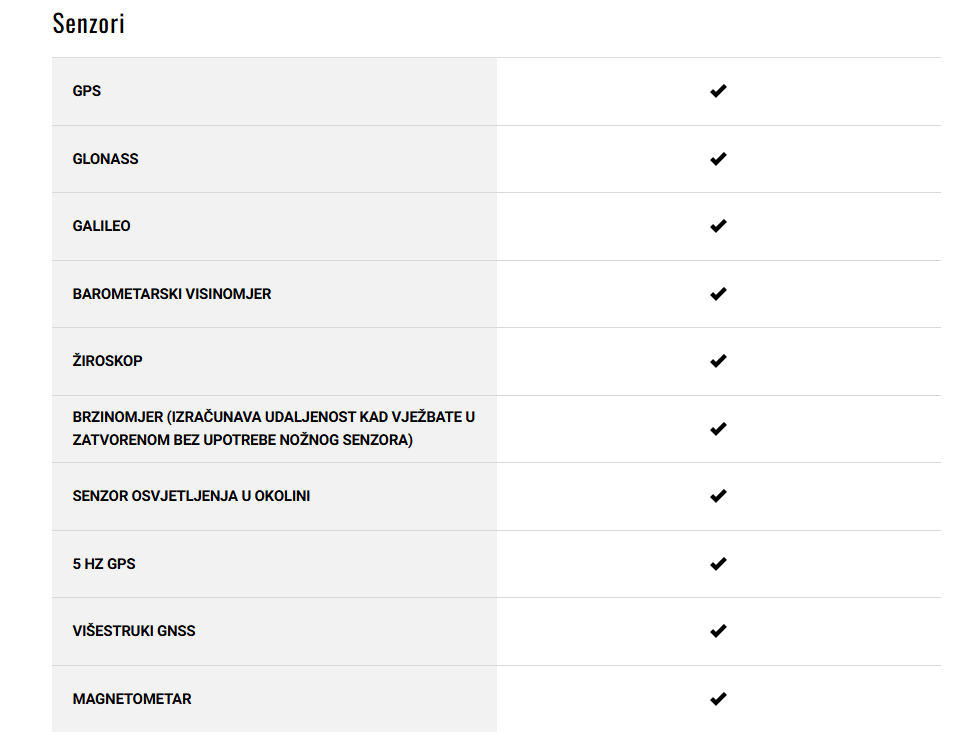The height and width of the screenshot is (737, 972).
Task: Click the Brzinomjer description text
Action: tap(273, 428)
